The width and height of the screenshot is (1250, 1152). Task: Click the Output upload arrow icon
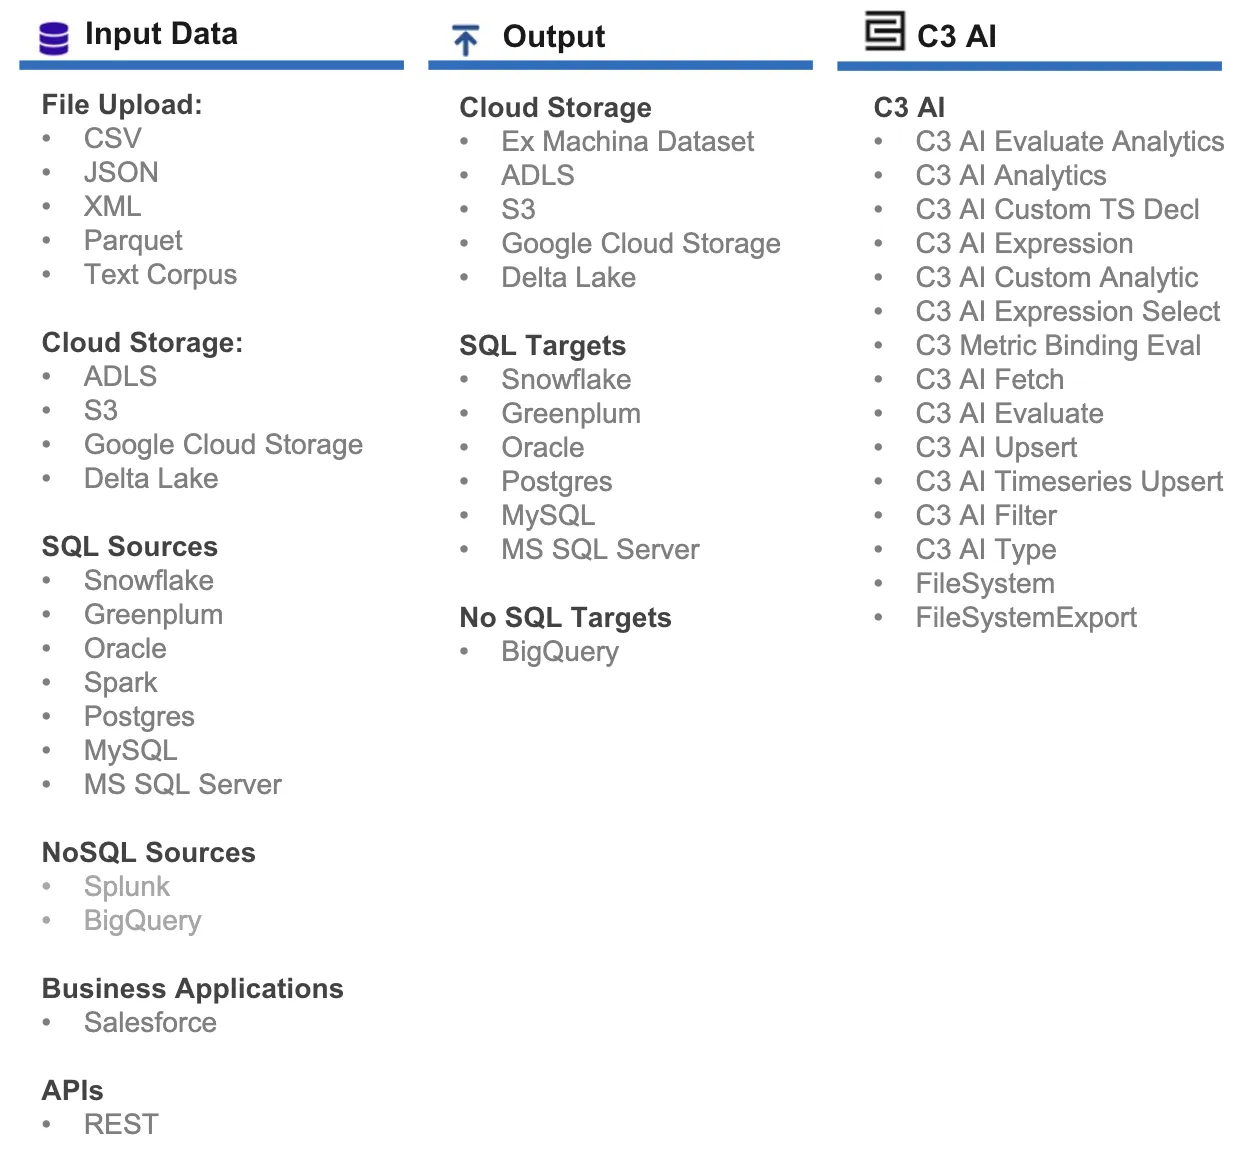pyautogui.click(x=466, y=40)
